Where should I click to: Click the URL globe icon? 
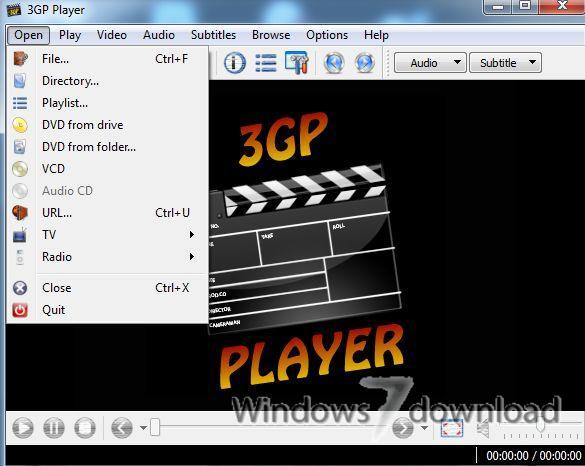tap(20, 213)
